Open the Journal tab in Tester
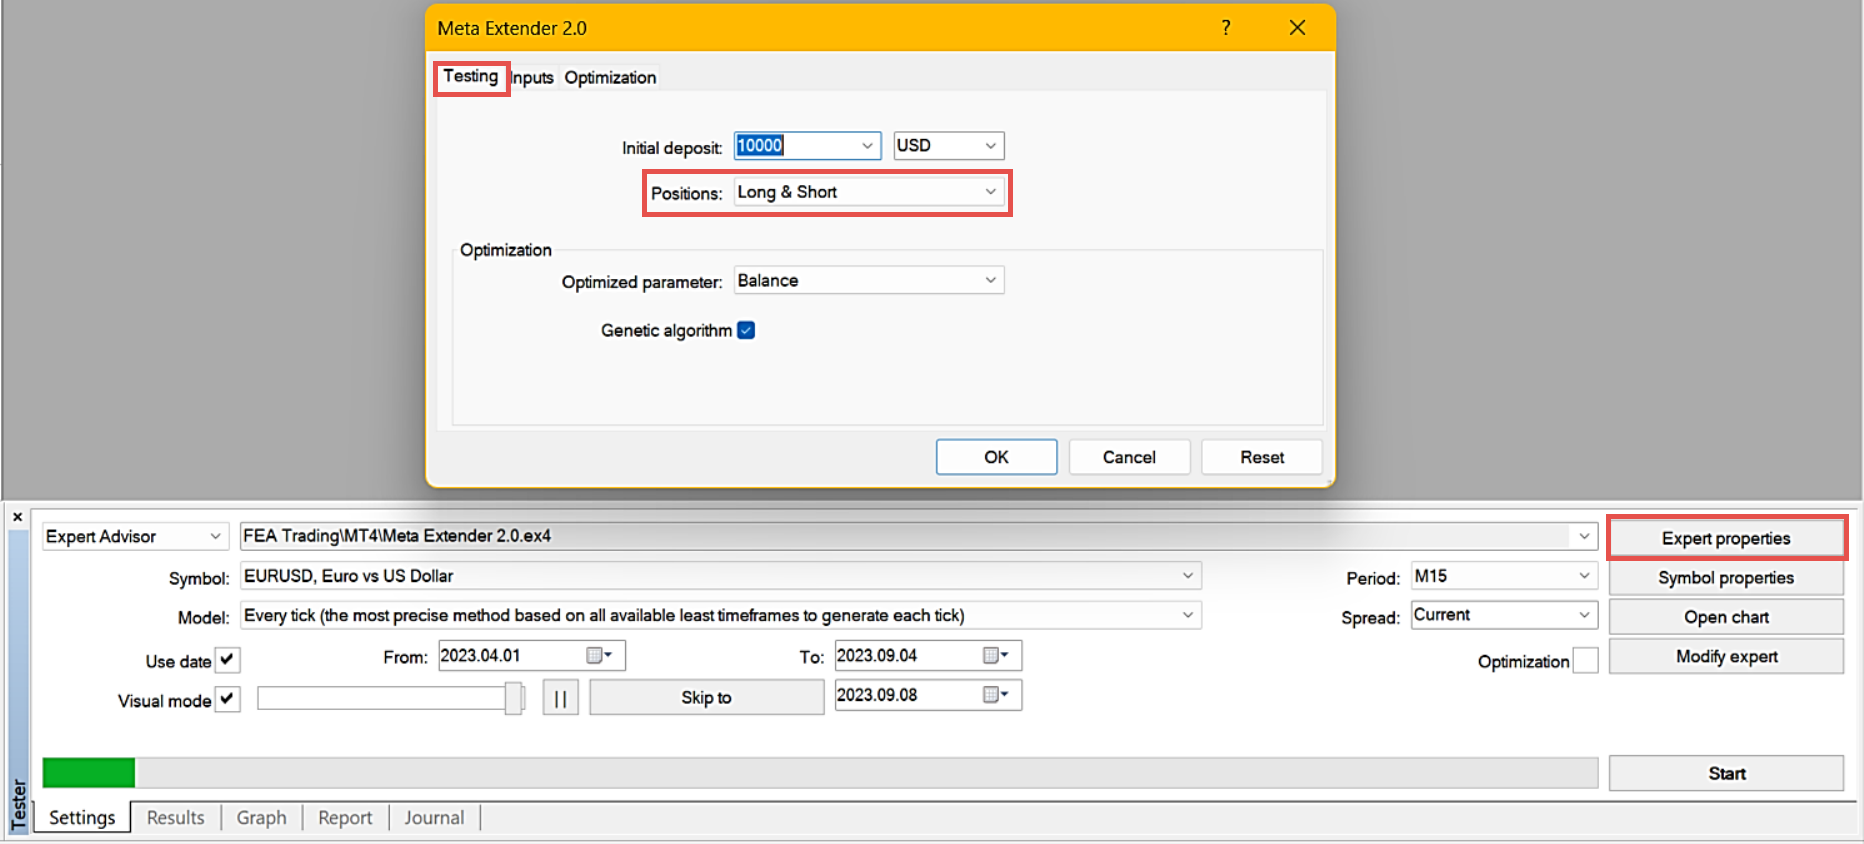1864x844 pixels. pyautogui.click(x=434, y=817)
